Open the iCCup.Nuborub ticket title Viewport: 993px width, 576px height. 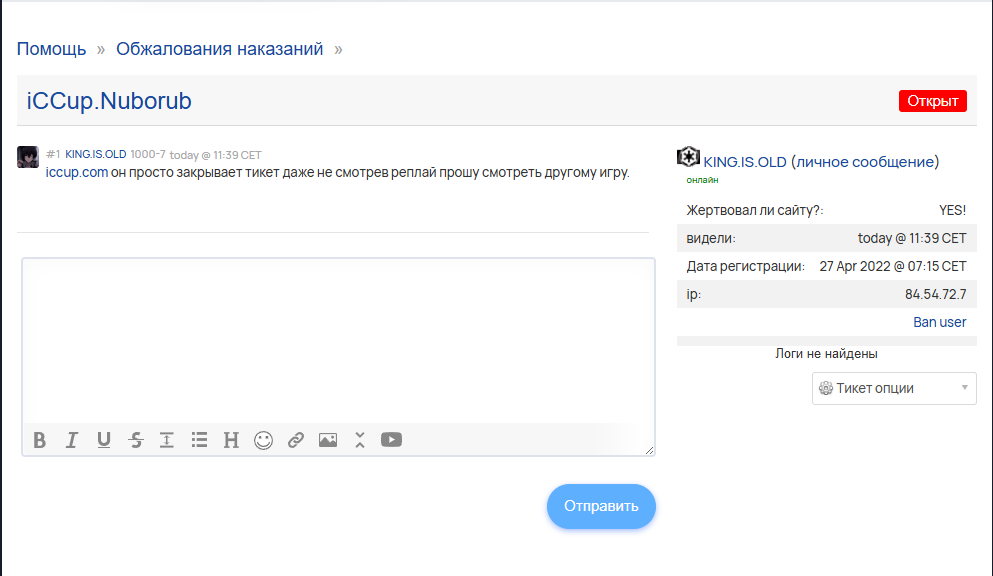point(109,101)
